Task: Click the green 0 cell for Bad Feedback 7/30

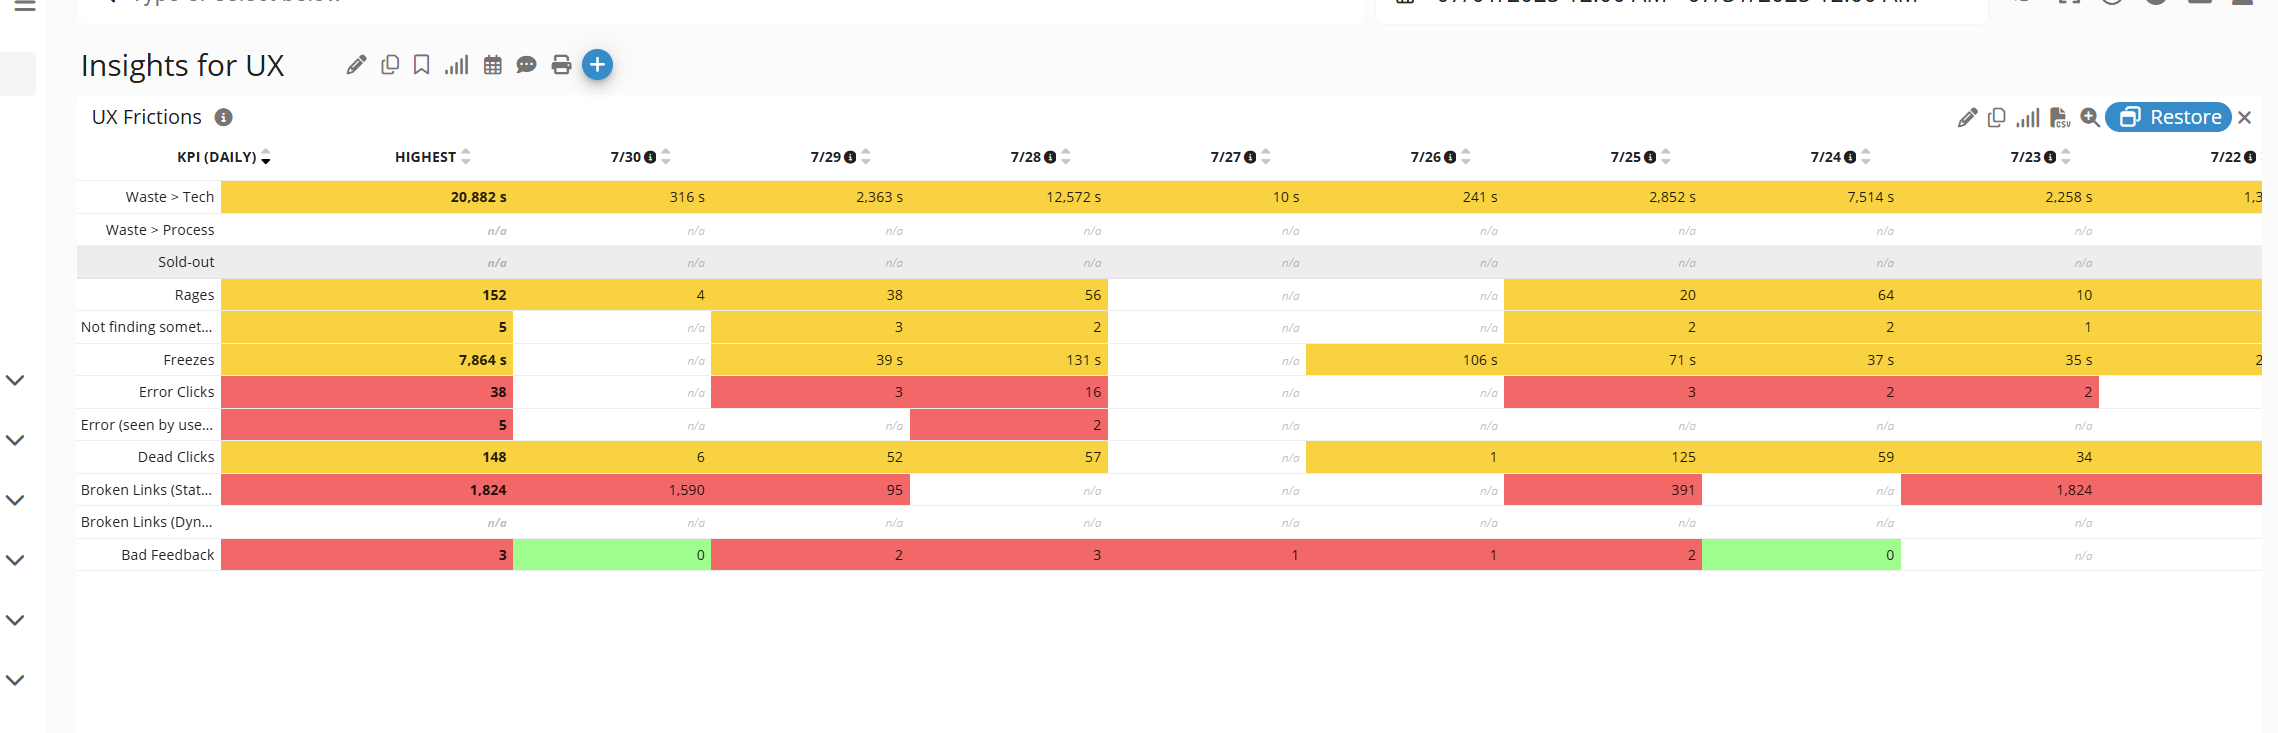Action: pyautogui.click(x=612, y=555)
